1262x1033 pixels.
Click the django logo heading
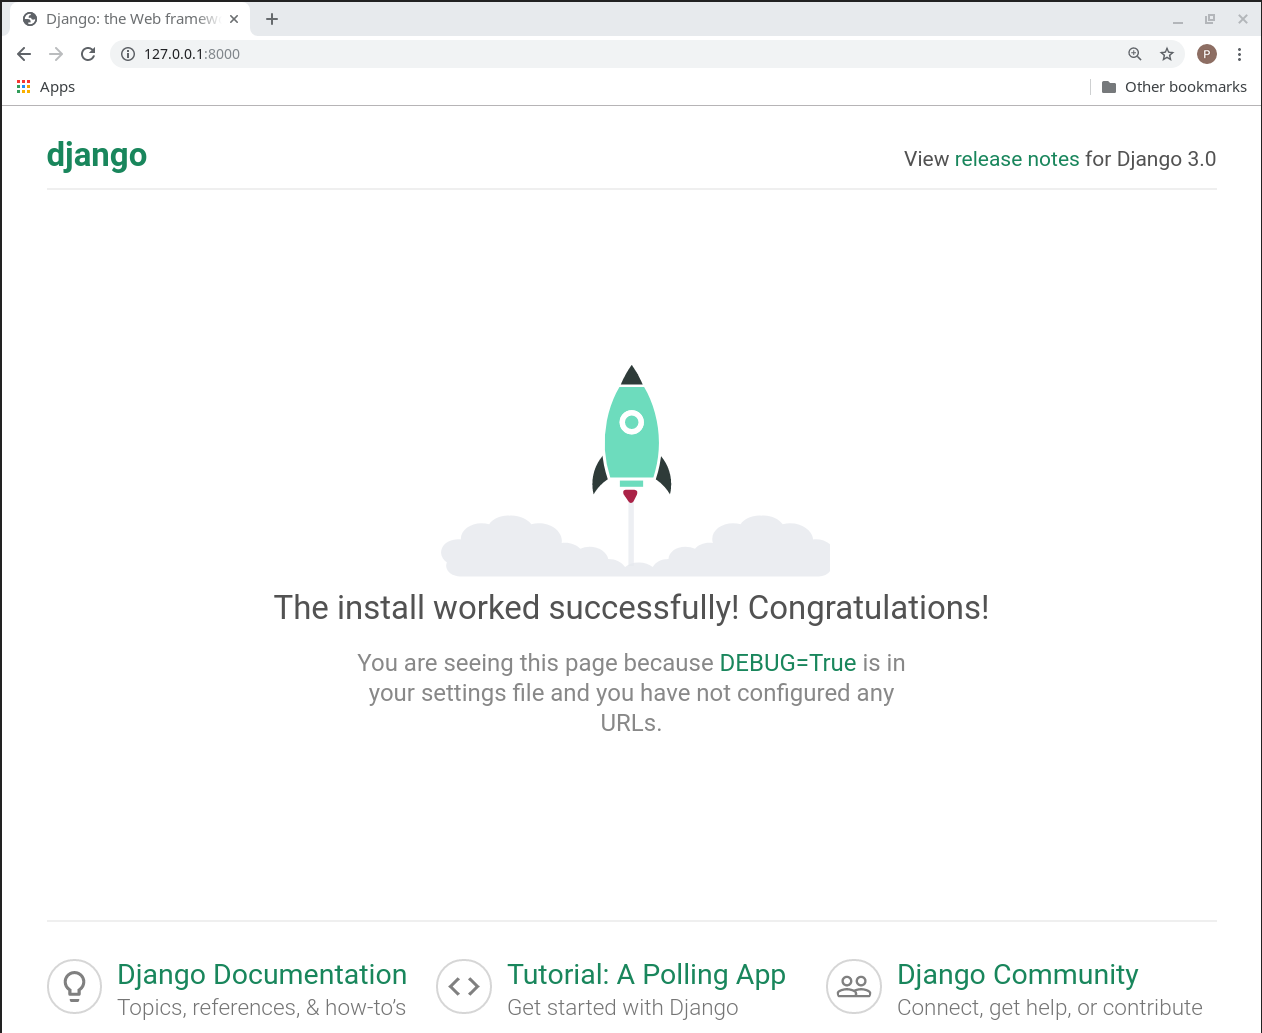pyautogui.click(x=97, y=156)
